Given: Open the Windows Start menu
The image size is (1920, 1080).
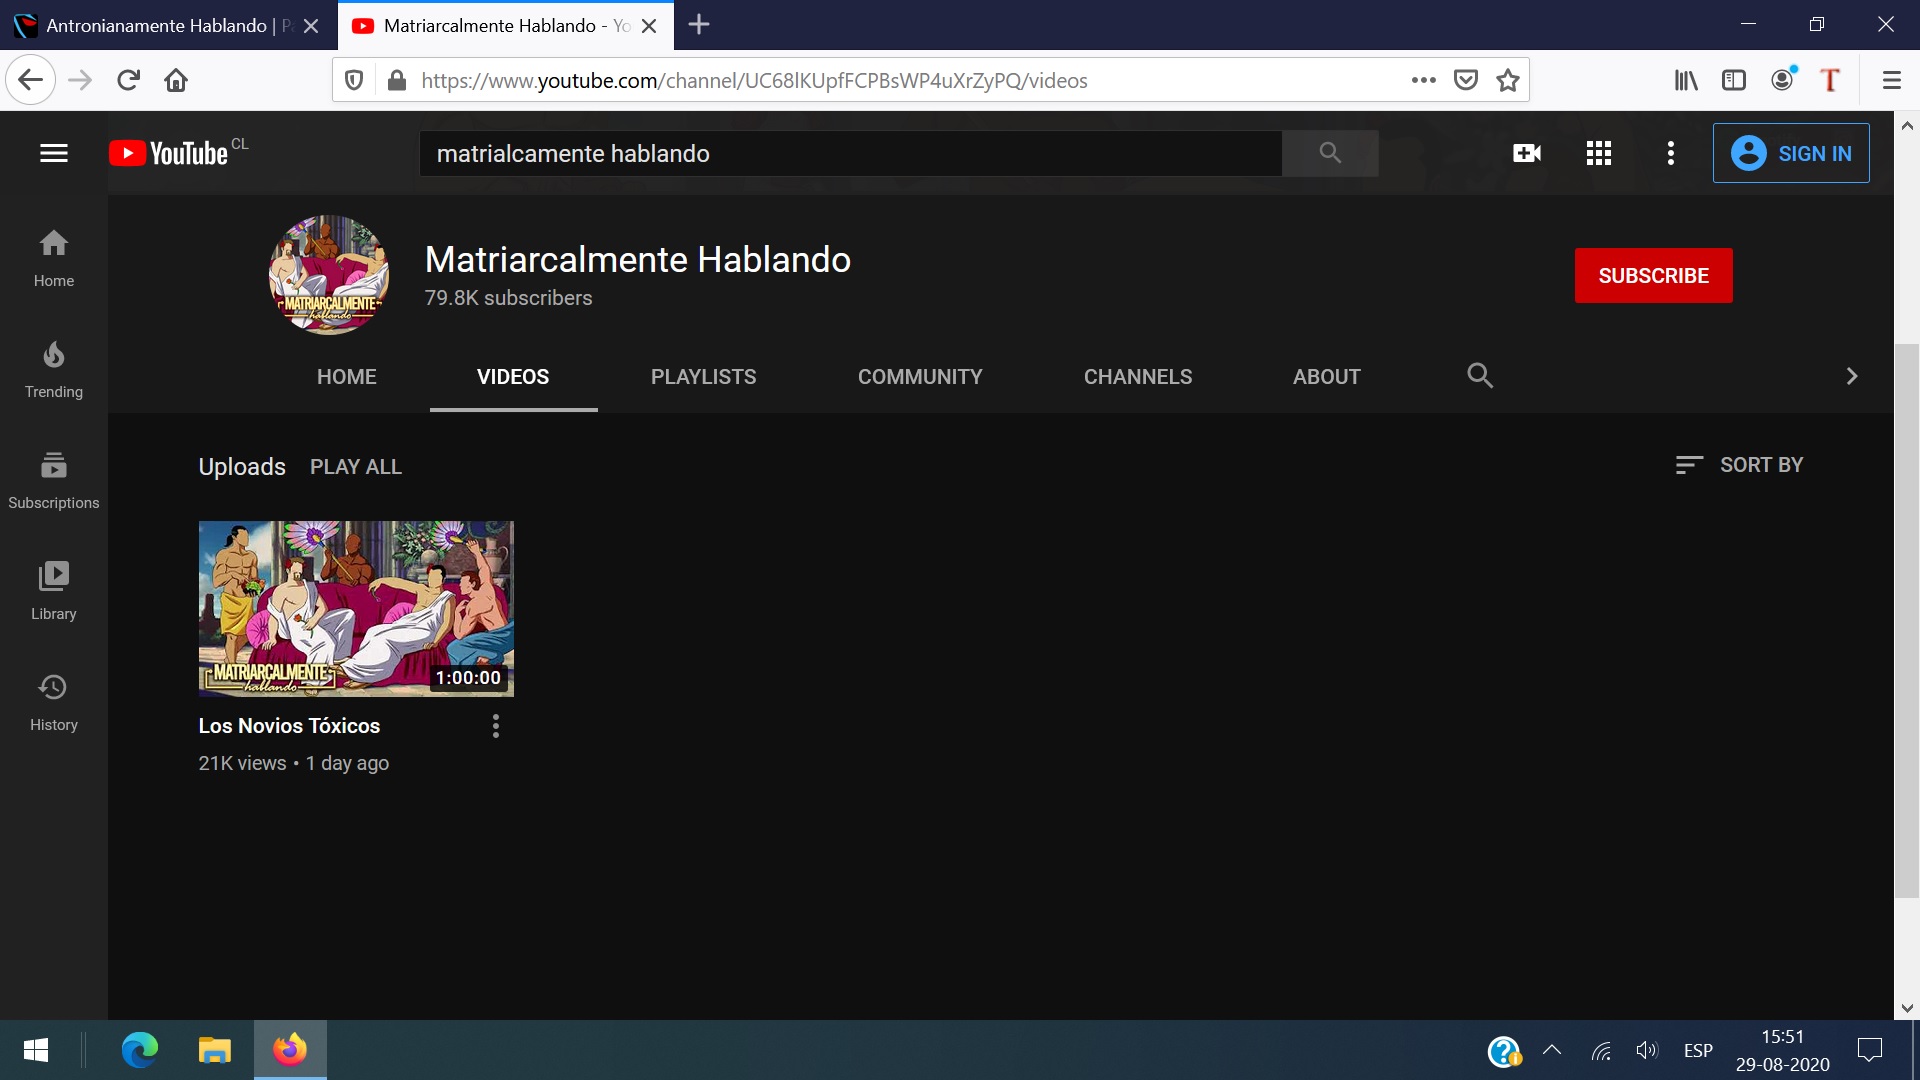Looking at the screenshot, I should coord(36,1050).
